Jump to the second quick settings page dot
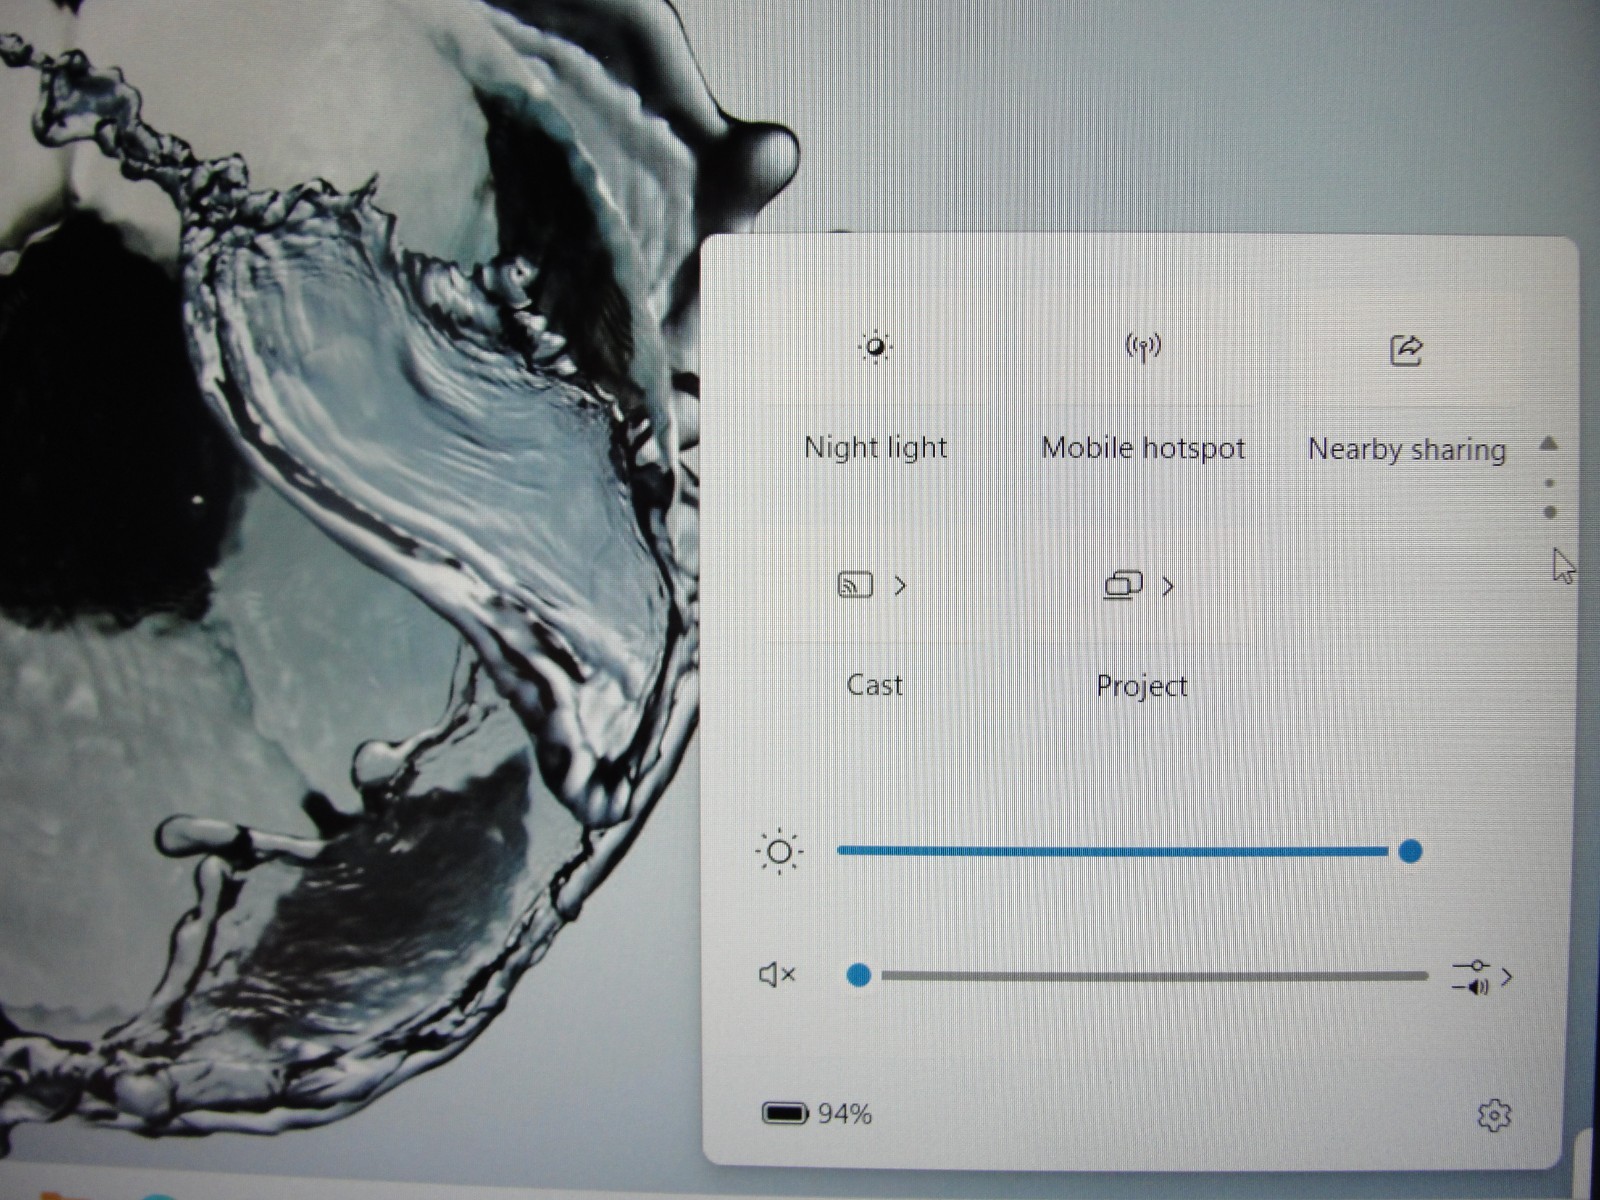The width and height of the screenshot is (1600, 1200). pyautogui.click(x=1550, y=513)
